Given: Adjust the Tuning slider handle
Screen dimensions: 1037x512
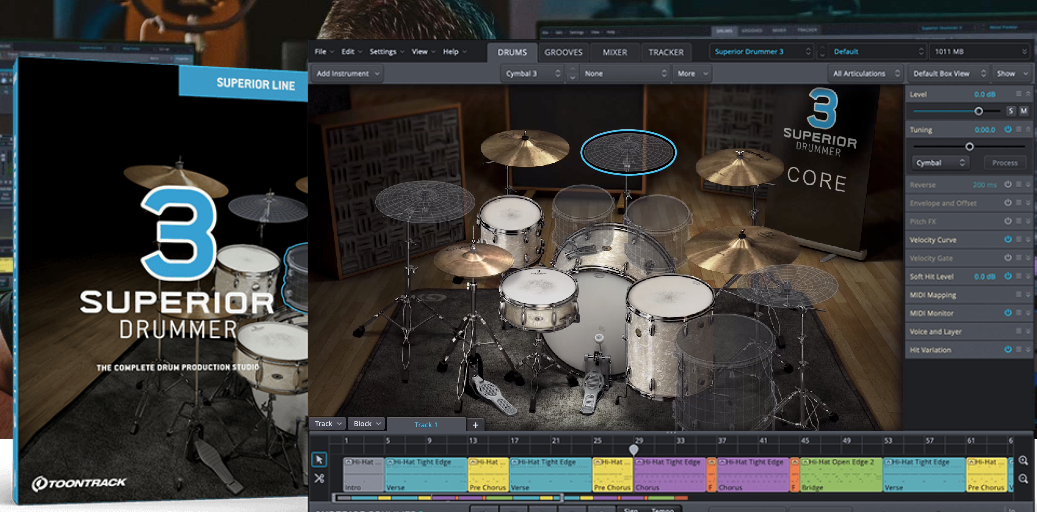Looking at the screenshot, I should point(970,146).
